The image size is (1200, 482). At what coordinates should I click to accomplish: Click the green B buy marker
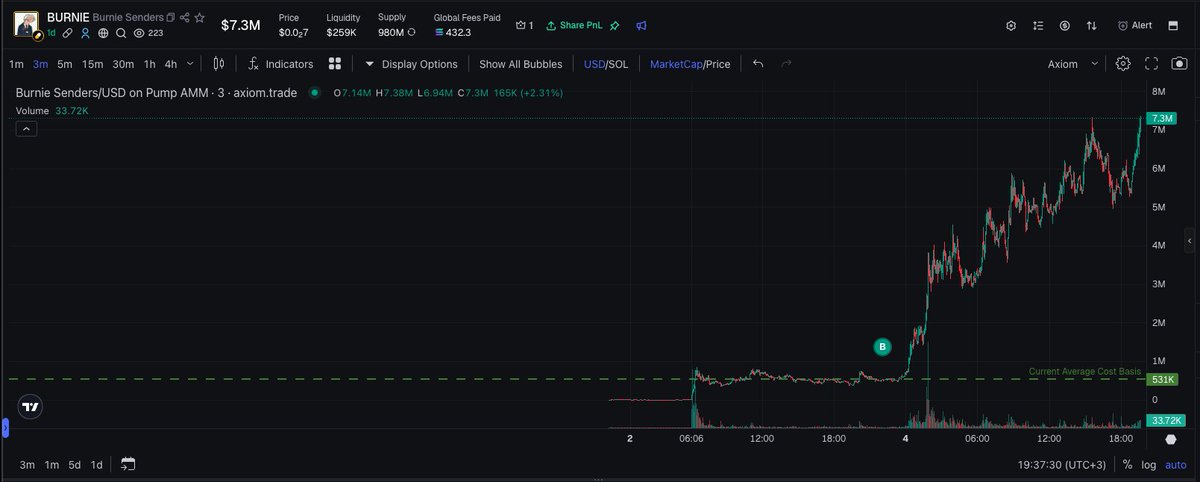coord(882,347)
